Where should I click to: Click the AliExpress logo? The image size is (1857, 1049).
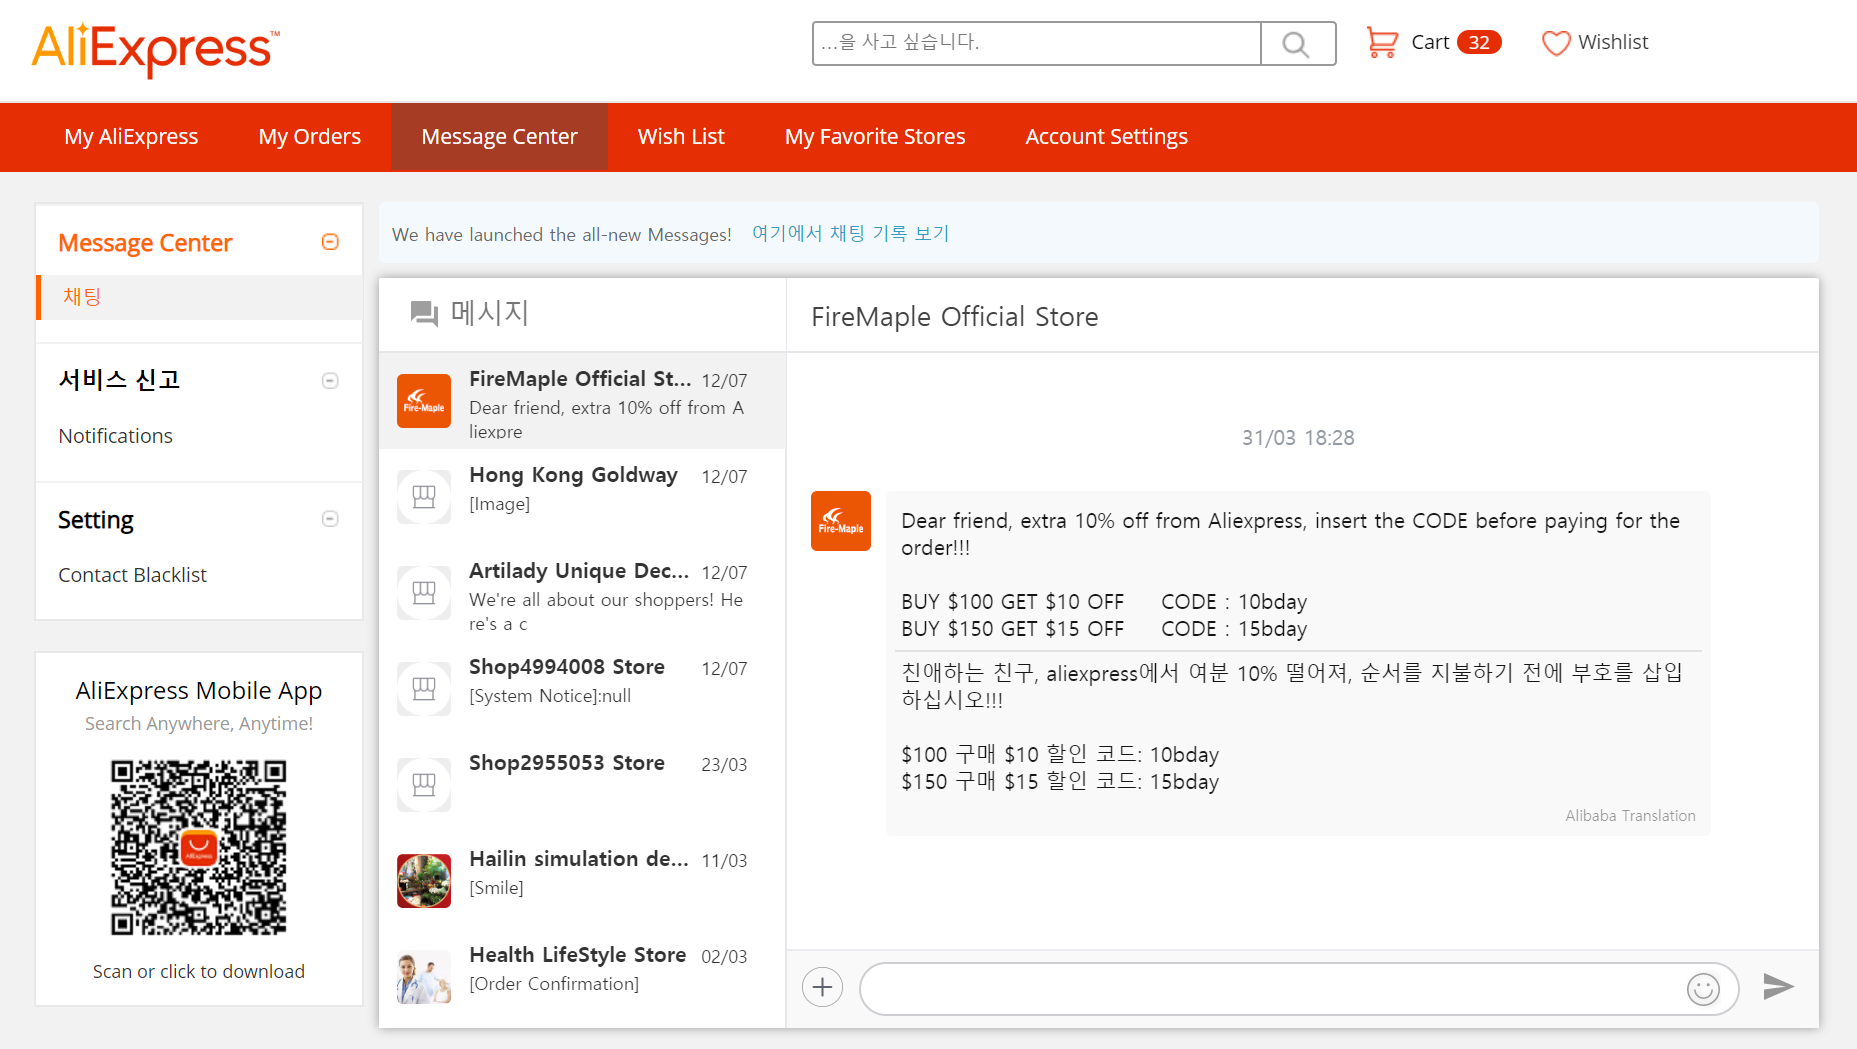pyautogui.click(x=155, y=49)
